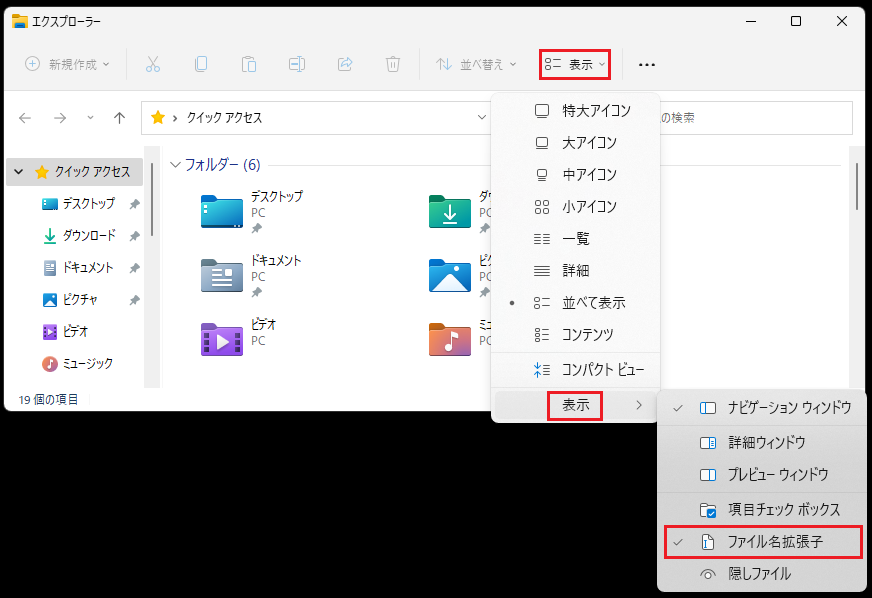872x598 pixels.
Task: Enable 隠しファイル visibility option
Action: [x=759, y=574]
